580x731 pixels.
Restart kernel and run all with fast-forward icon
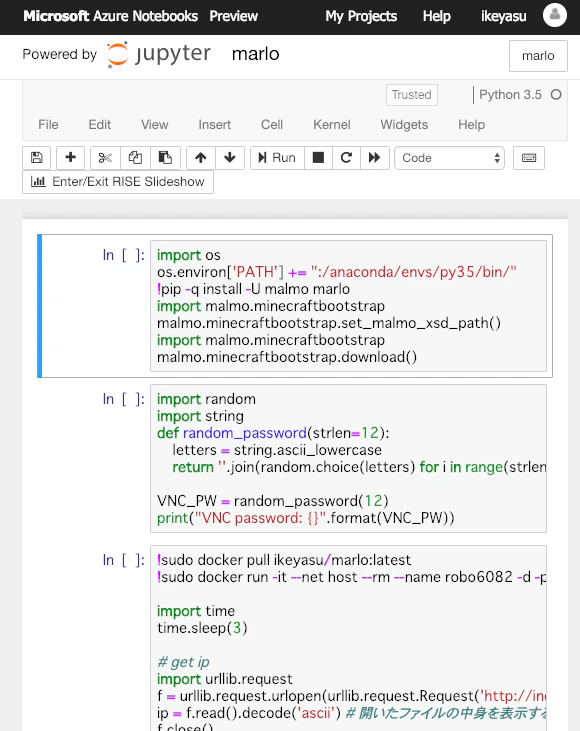(374, 158)
